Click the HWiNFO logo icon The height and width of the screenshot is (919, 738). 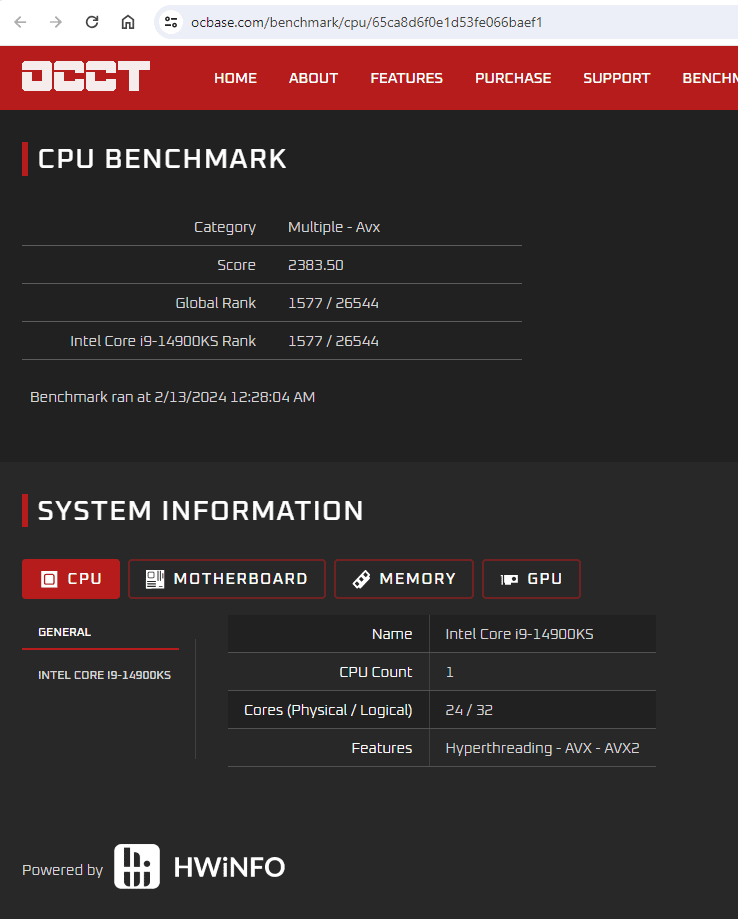[137, 866]
